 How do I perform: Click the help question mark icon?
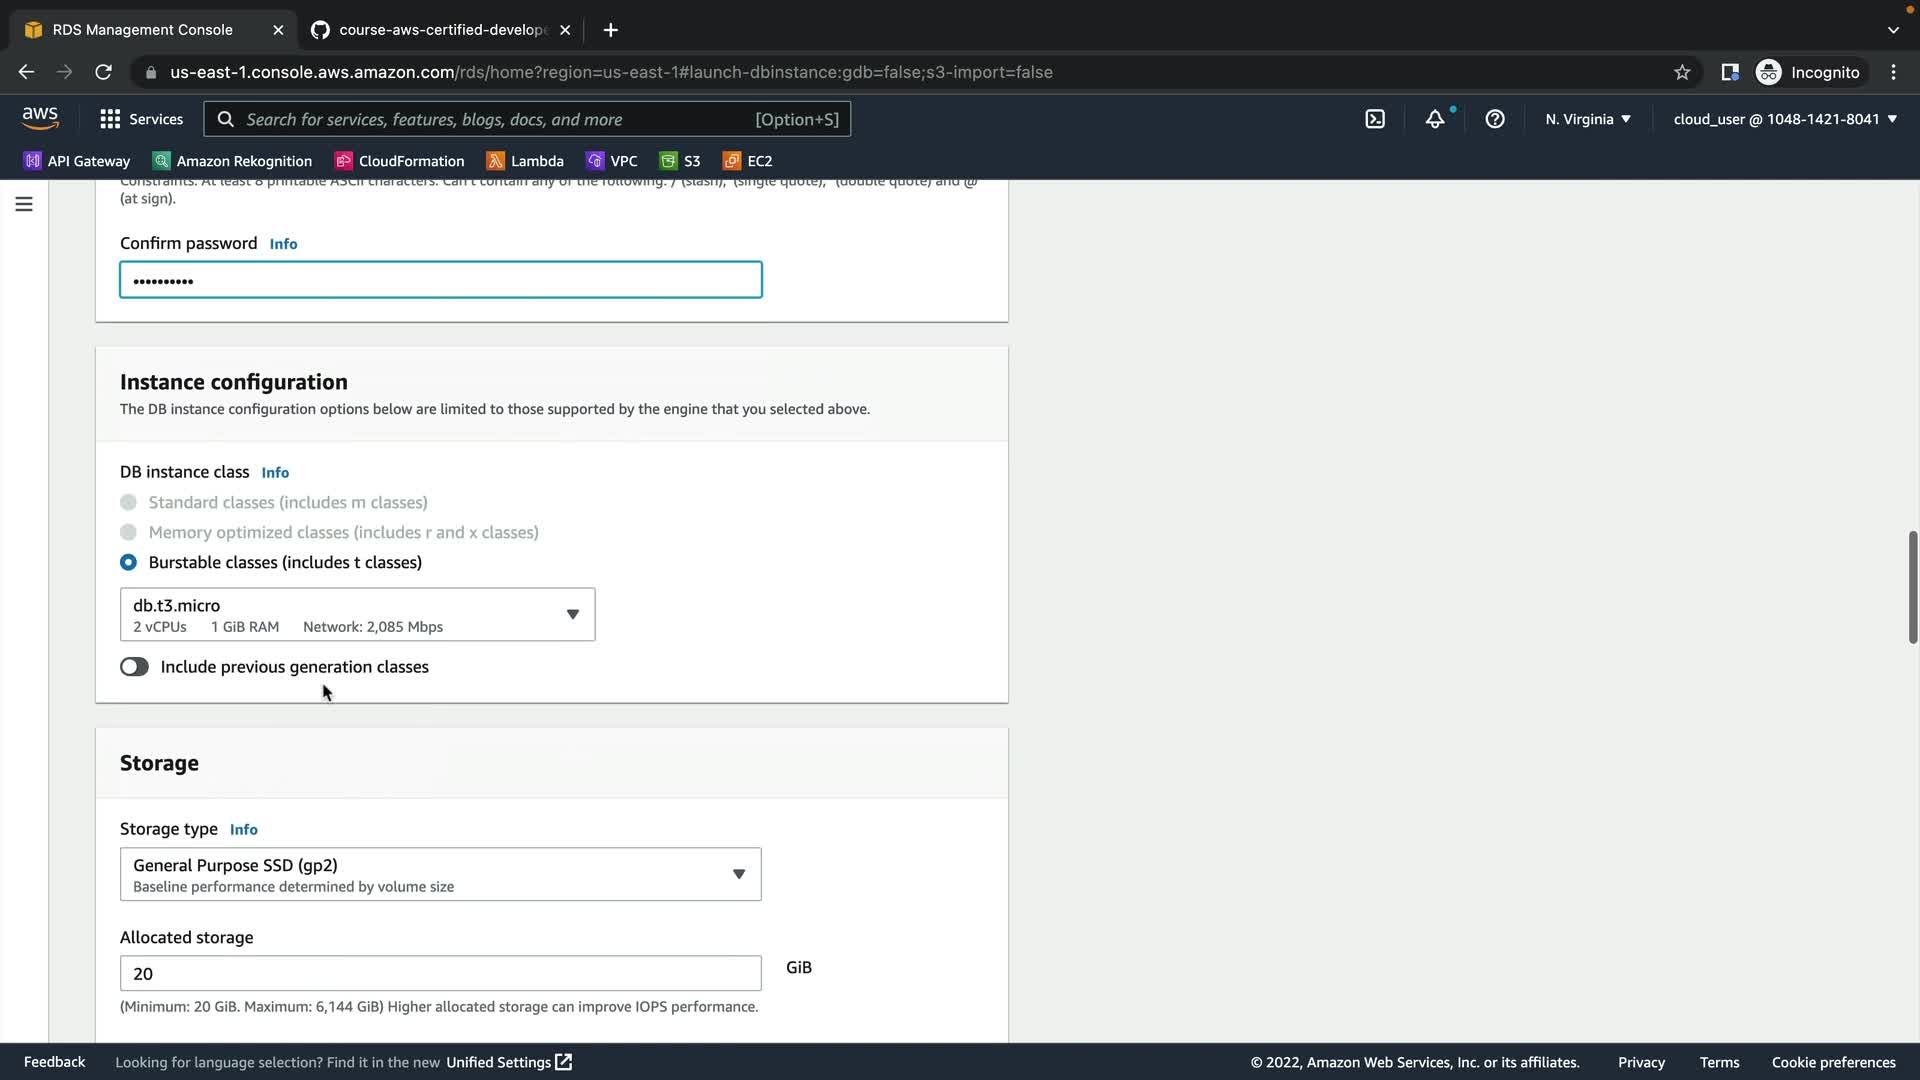[x=1495, y=119]
